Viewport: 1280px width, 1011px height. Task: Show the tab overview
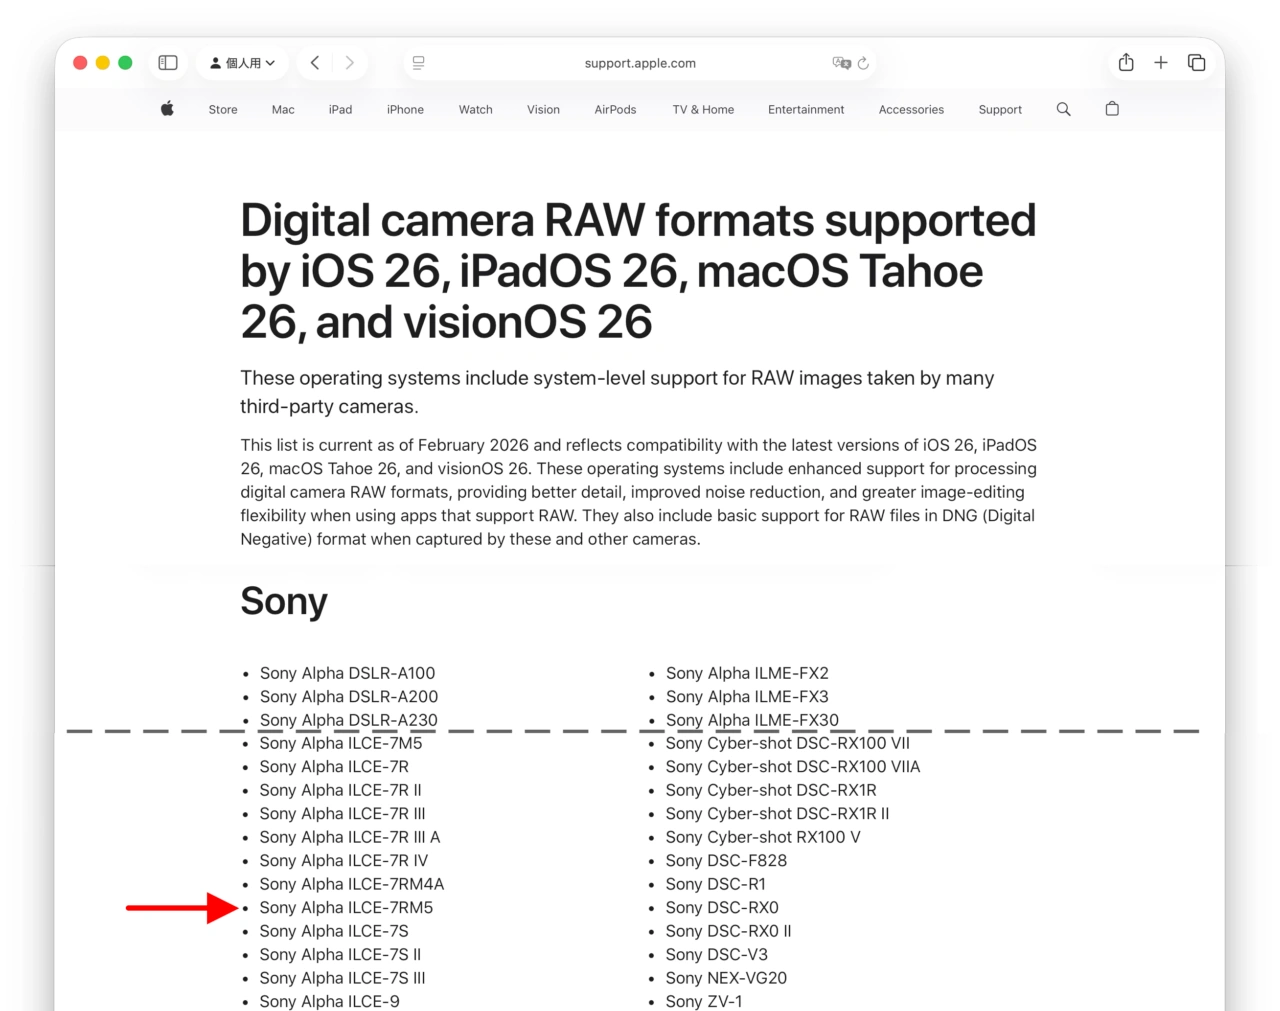point(1196,63)
